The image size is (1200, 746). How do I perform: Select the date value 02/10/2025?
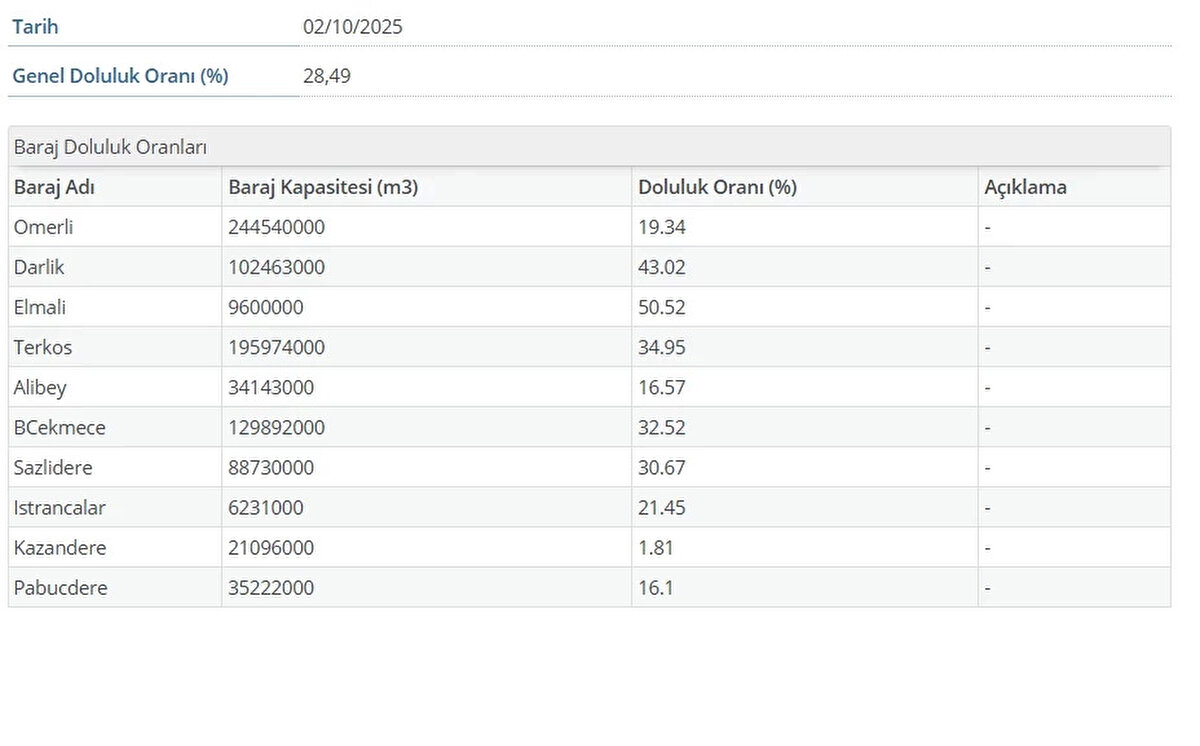click(x=352, y=27)
